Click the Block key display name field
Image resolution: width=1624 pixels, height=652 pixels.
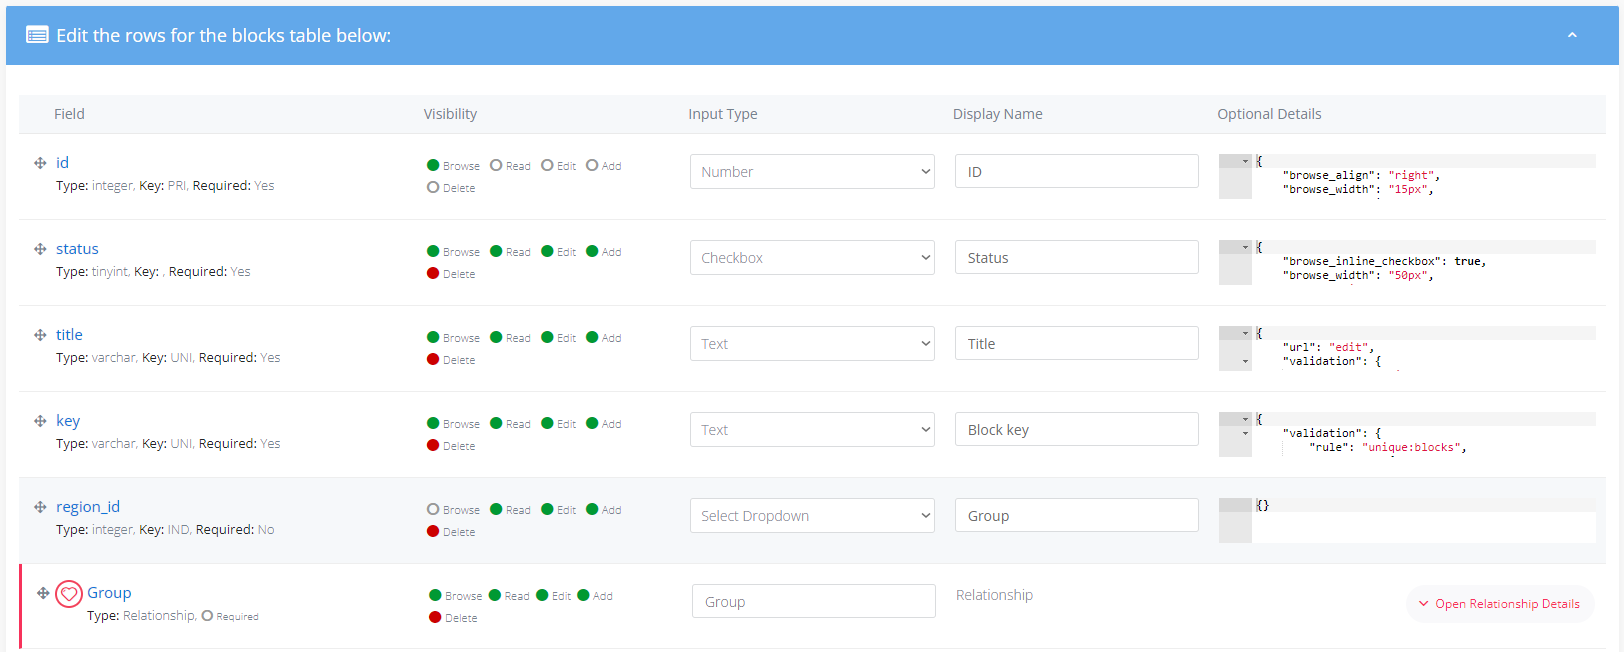[x=1076, y=430]
